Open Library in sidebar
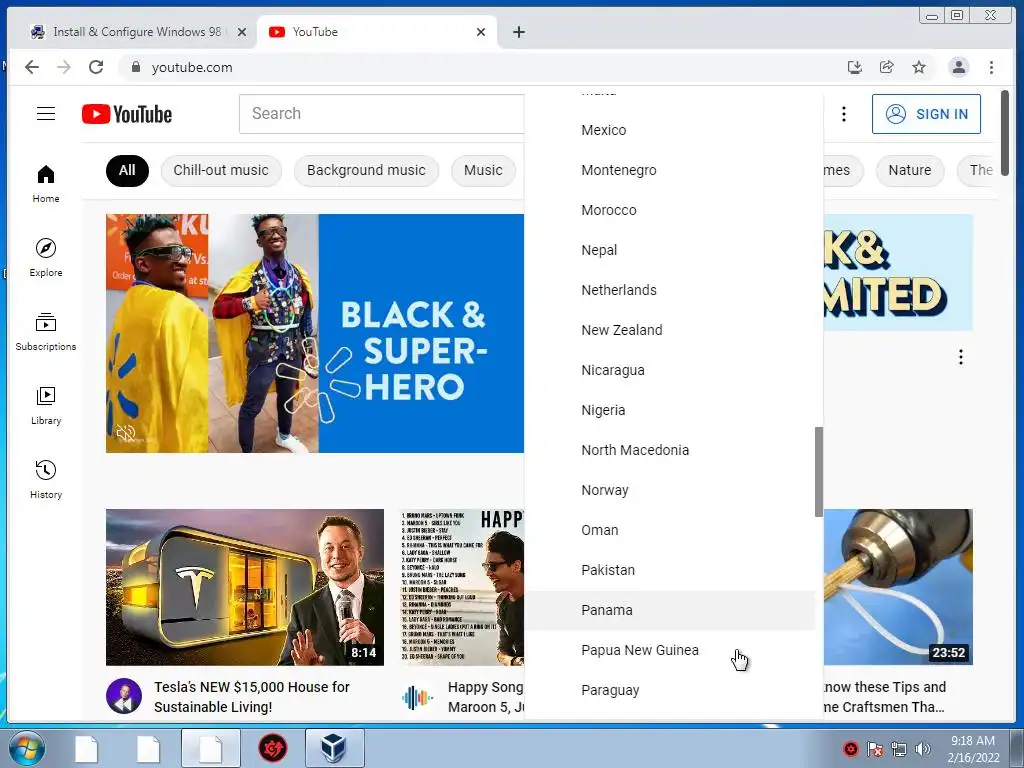 (x=46, y=406)
